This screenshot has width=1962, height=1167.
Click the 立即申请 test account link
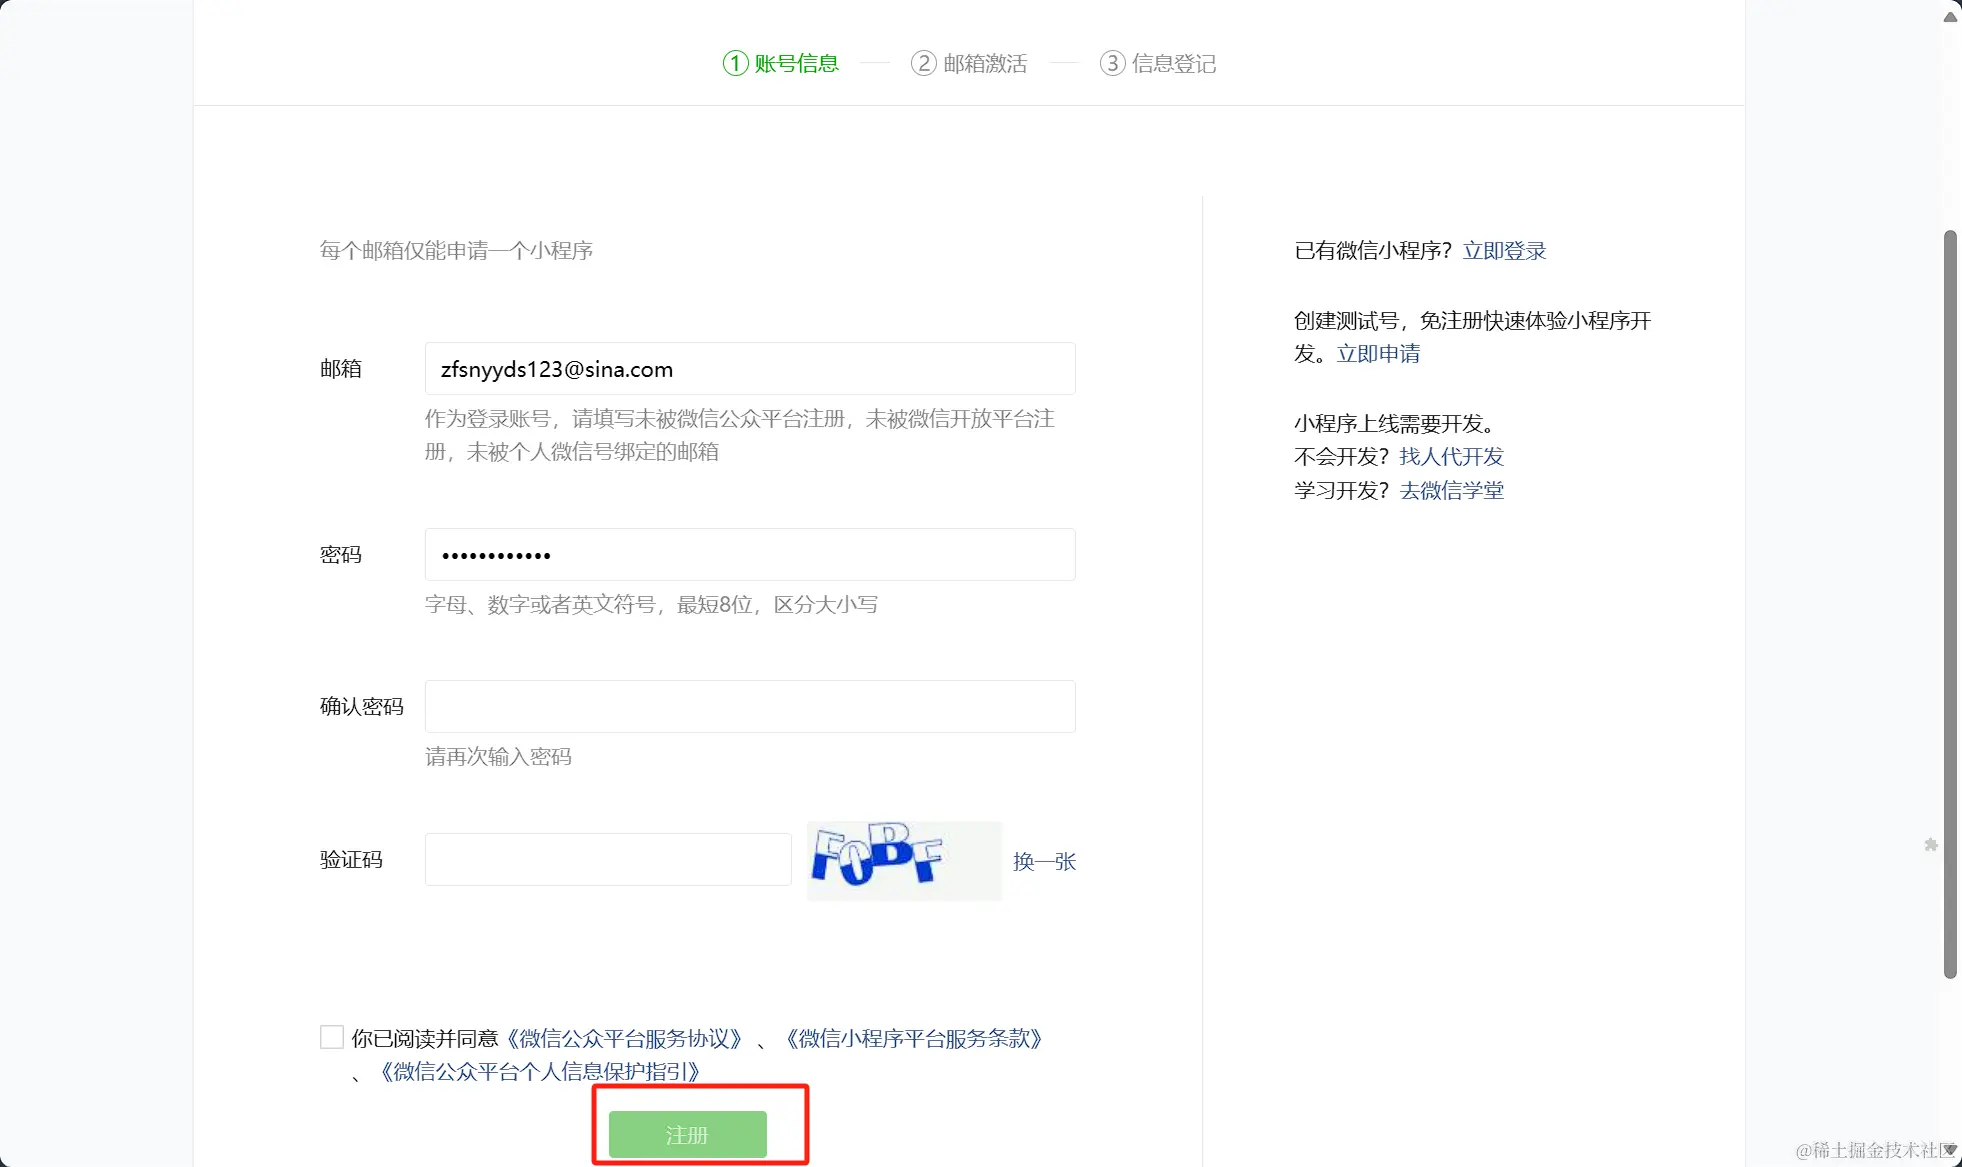(x=1378, y=354)
